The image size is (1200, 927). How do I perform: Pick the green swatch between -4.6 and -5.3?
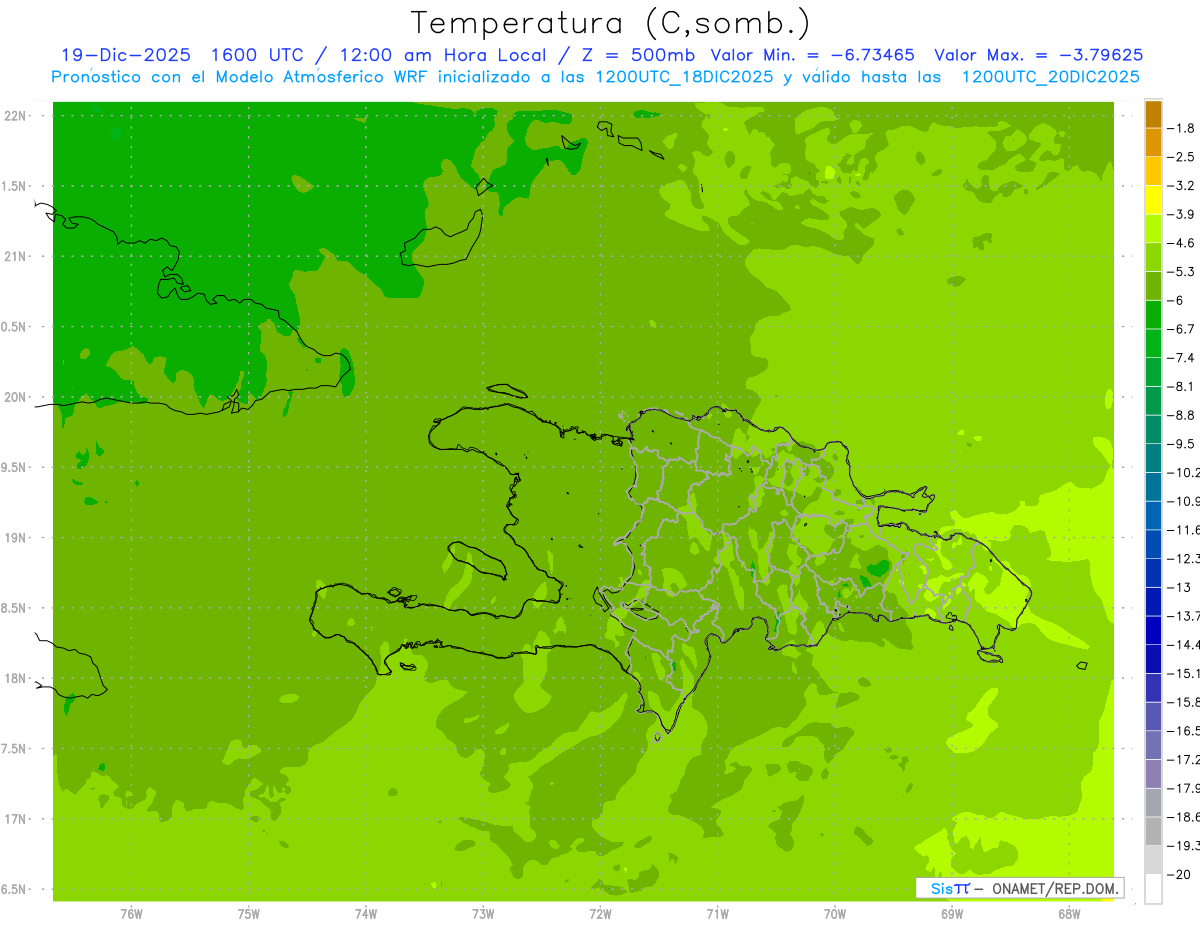click(x=1153, y=257)
